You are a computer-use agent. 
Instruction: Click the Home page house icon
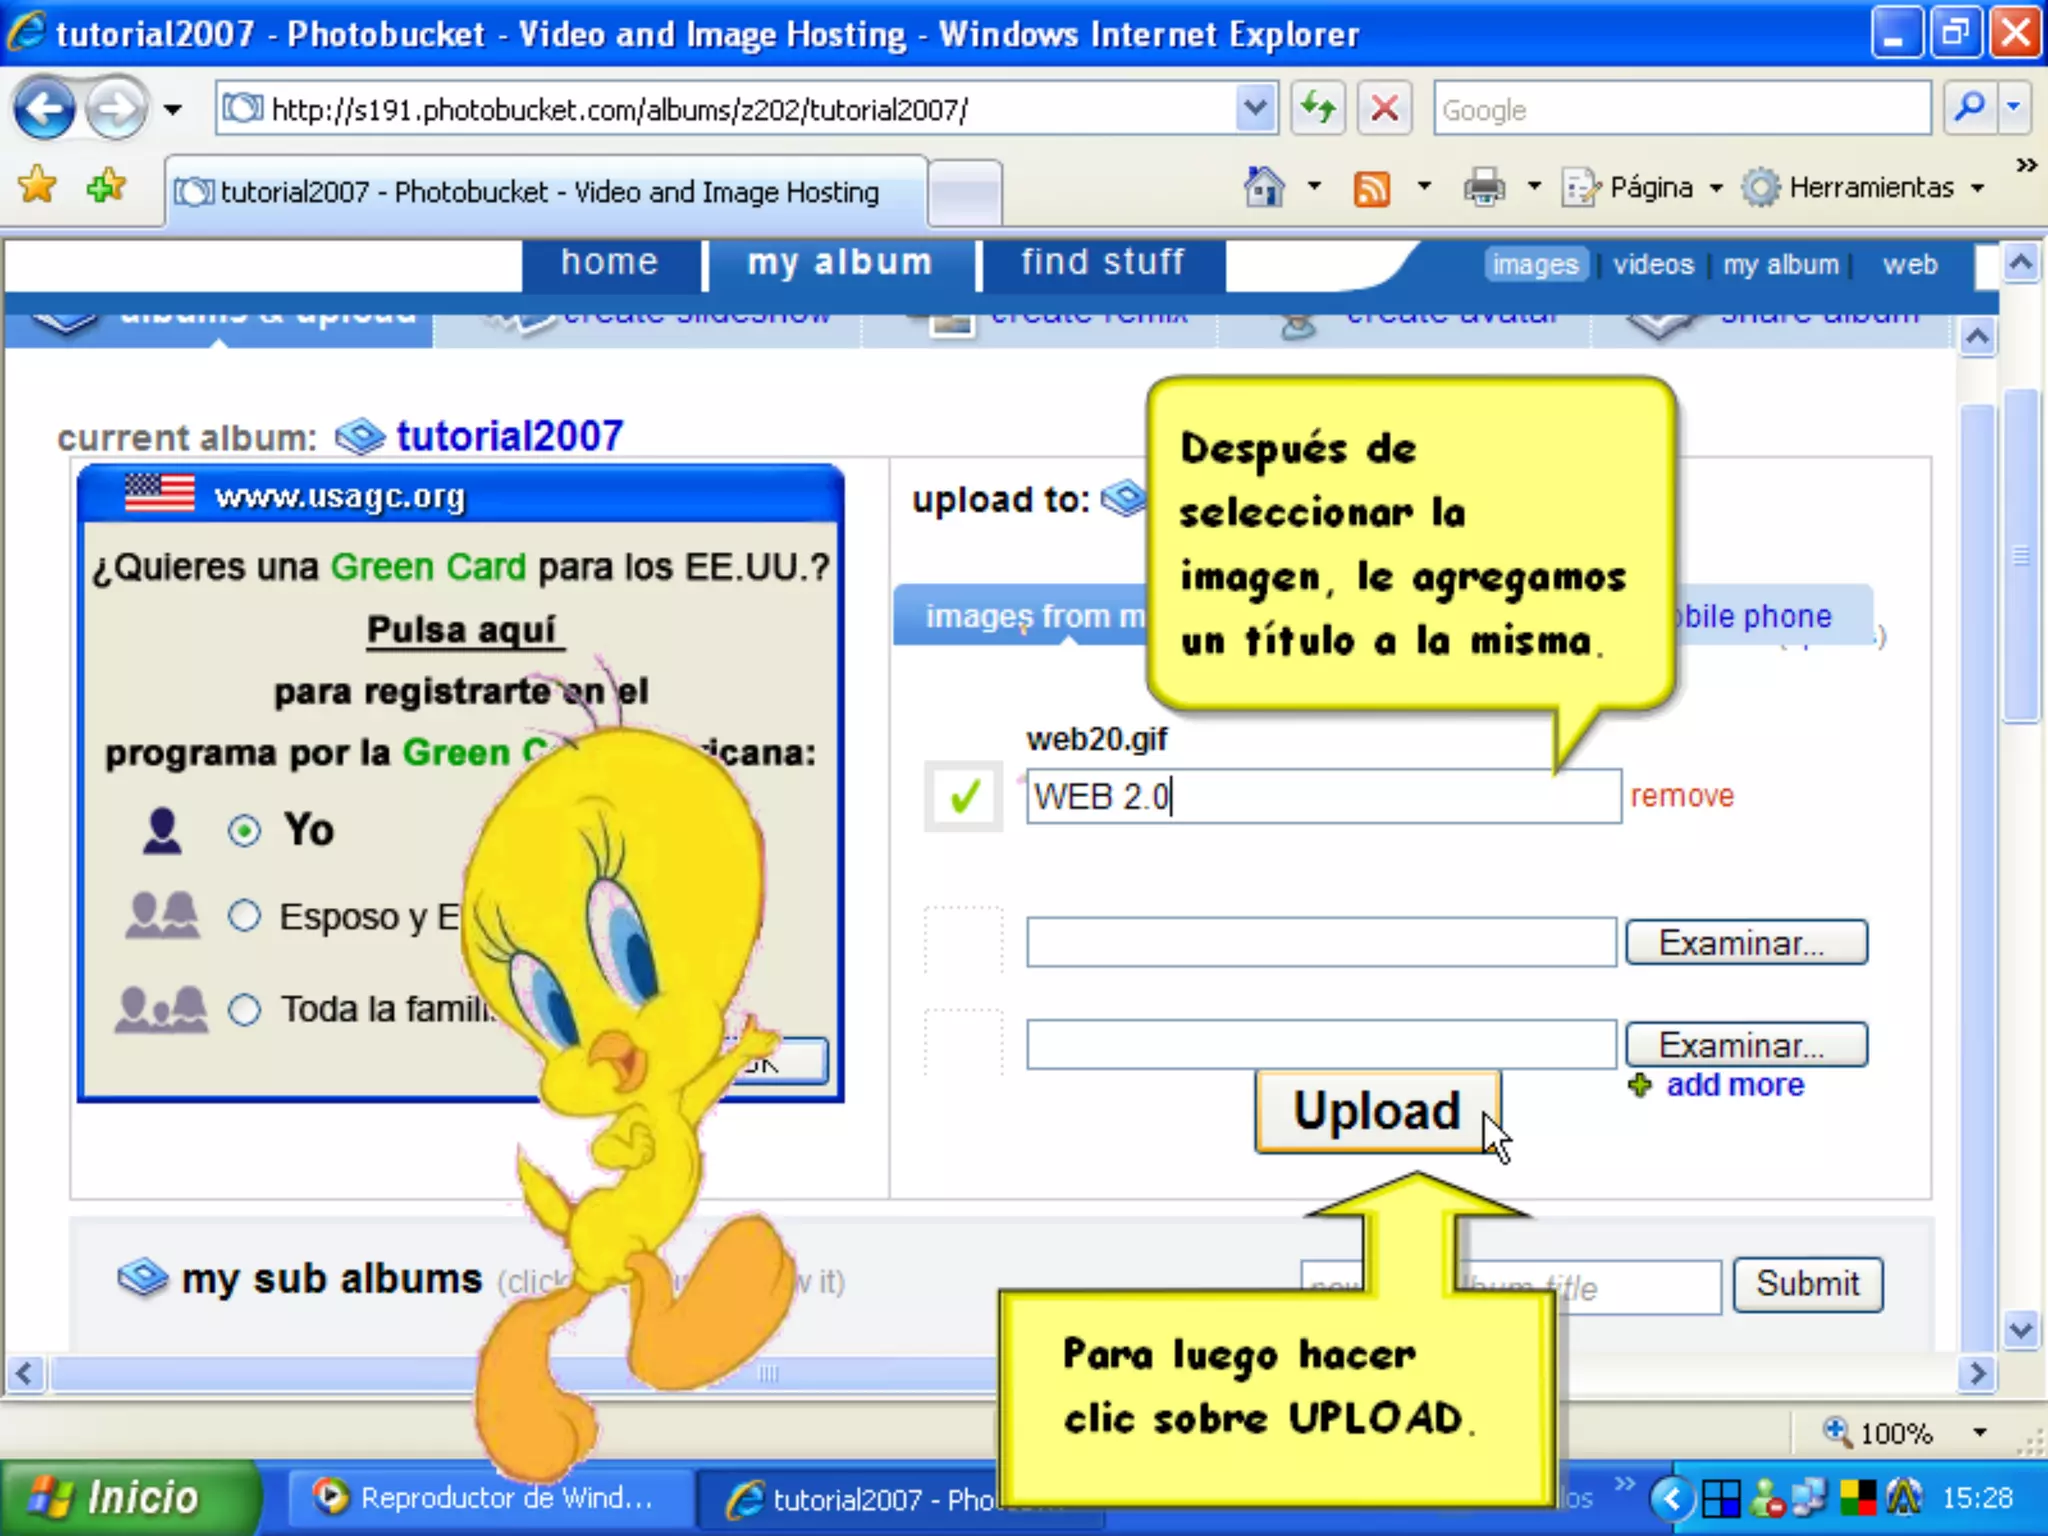pyautogui.click(x=1264, y=187)
